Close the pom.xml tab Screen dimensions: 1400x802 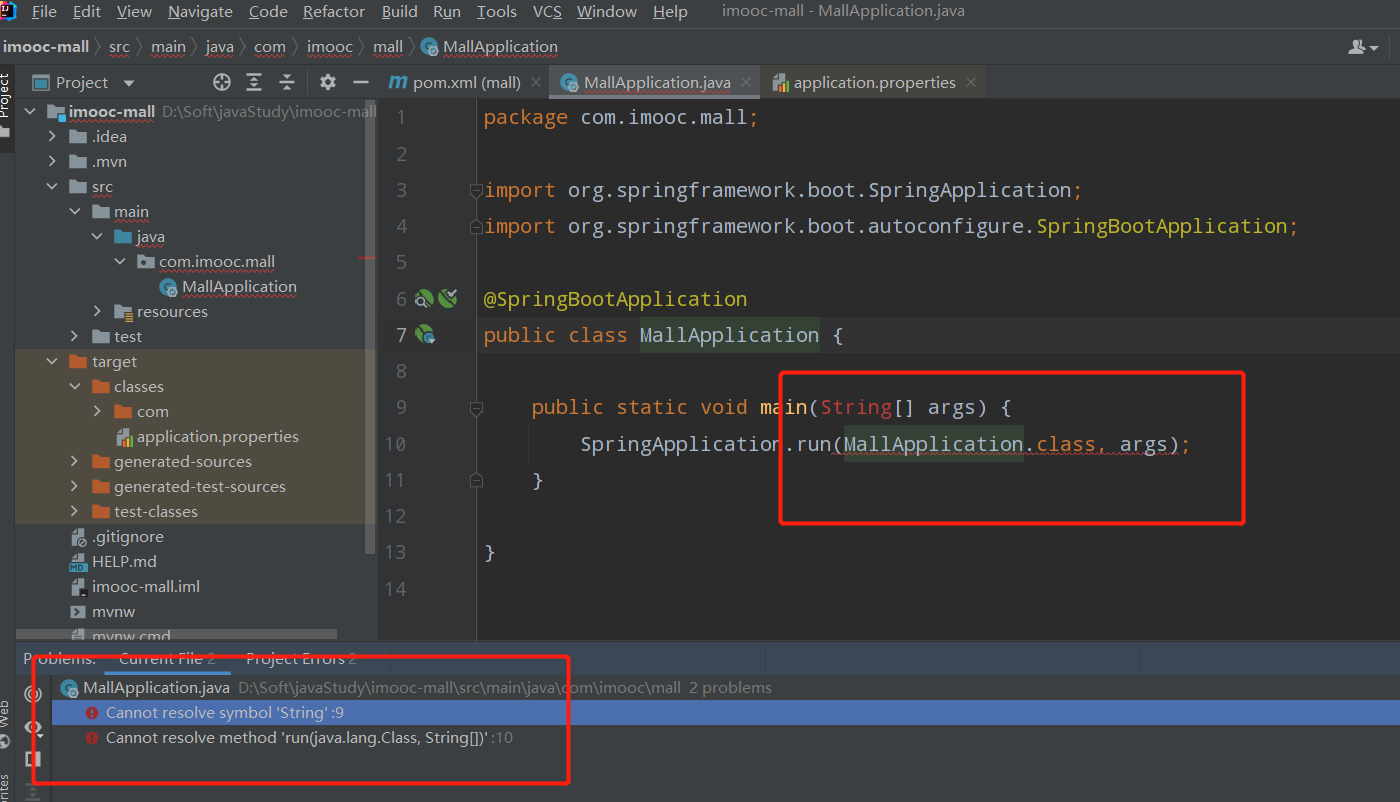(x=535, y=82)
